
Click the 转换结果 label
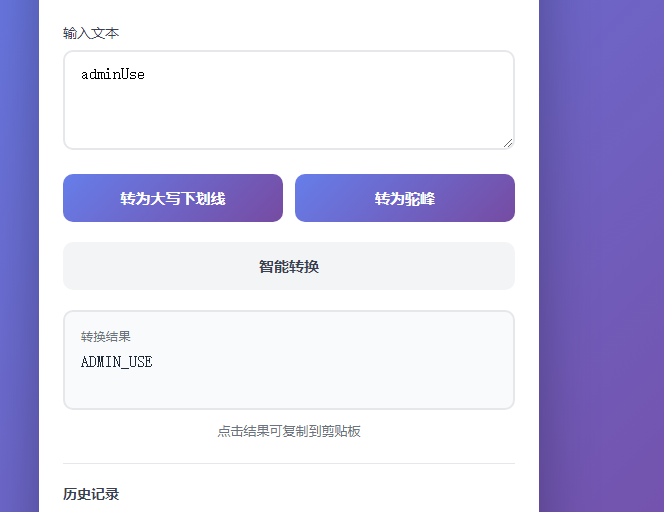(x=105, y=337)
